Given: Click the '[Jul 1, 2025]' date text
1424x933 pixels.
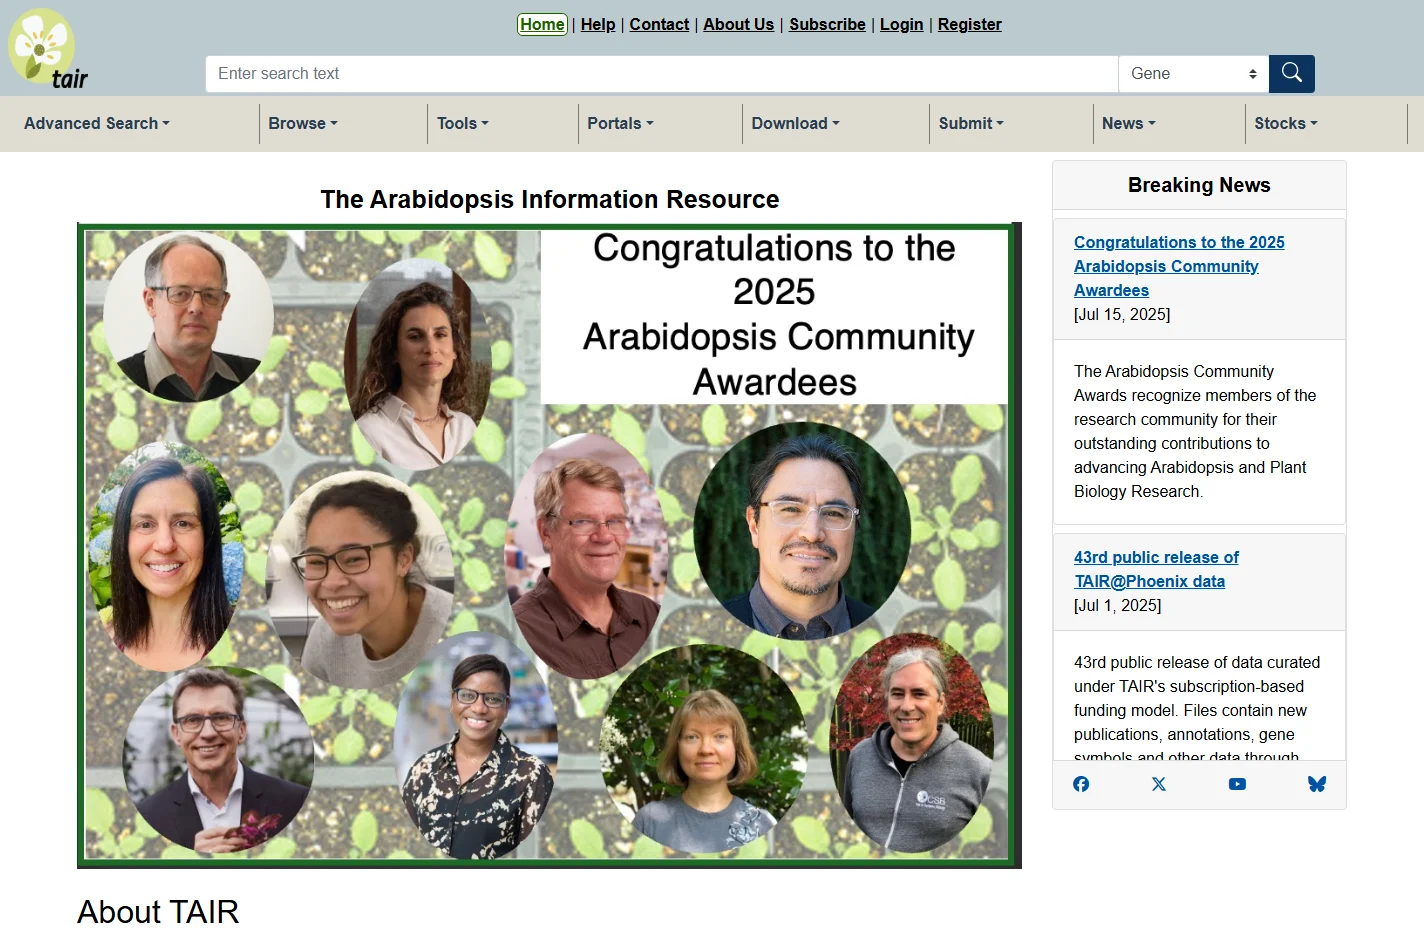Looking at the screenshot, I should (x=1118, y=605).
